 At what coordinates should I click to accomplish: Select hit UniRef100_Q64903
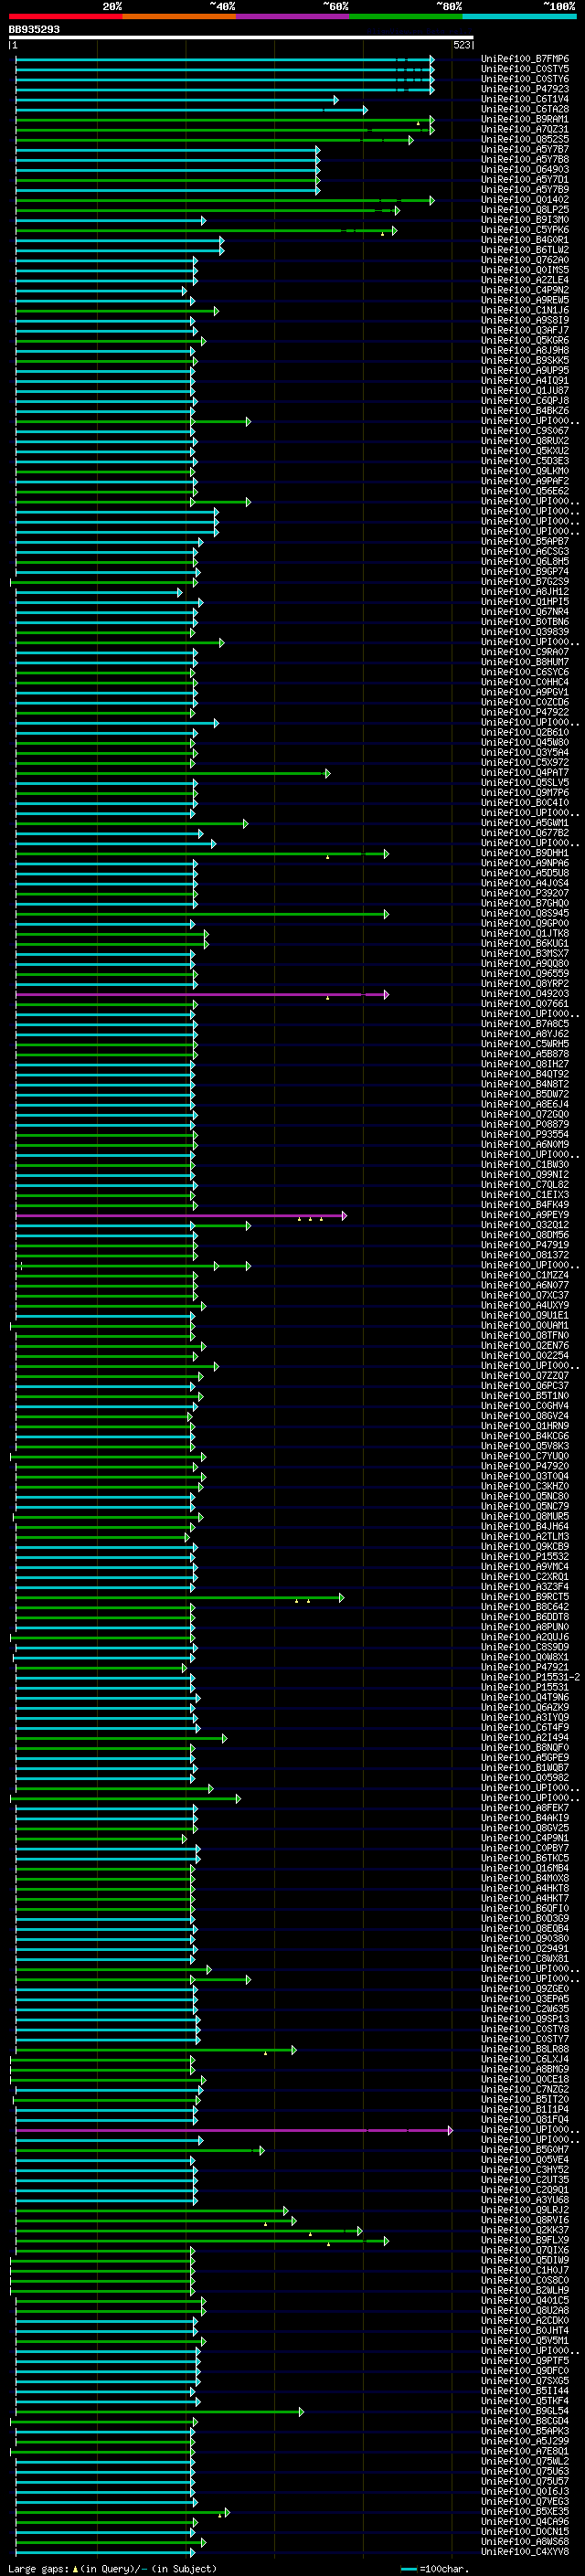525,169
